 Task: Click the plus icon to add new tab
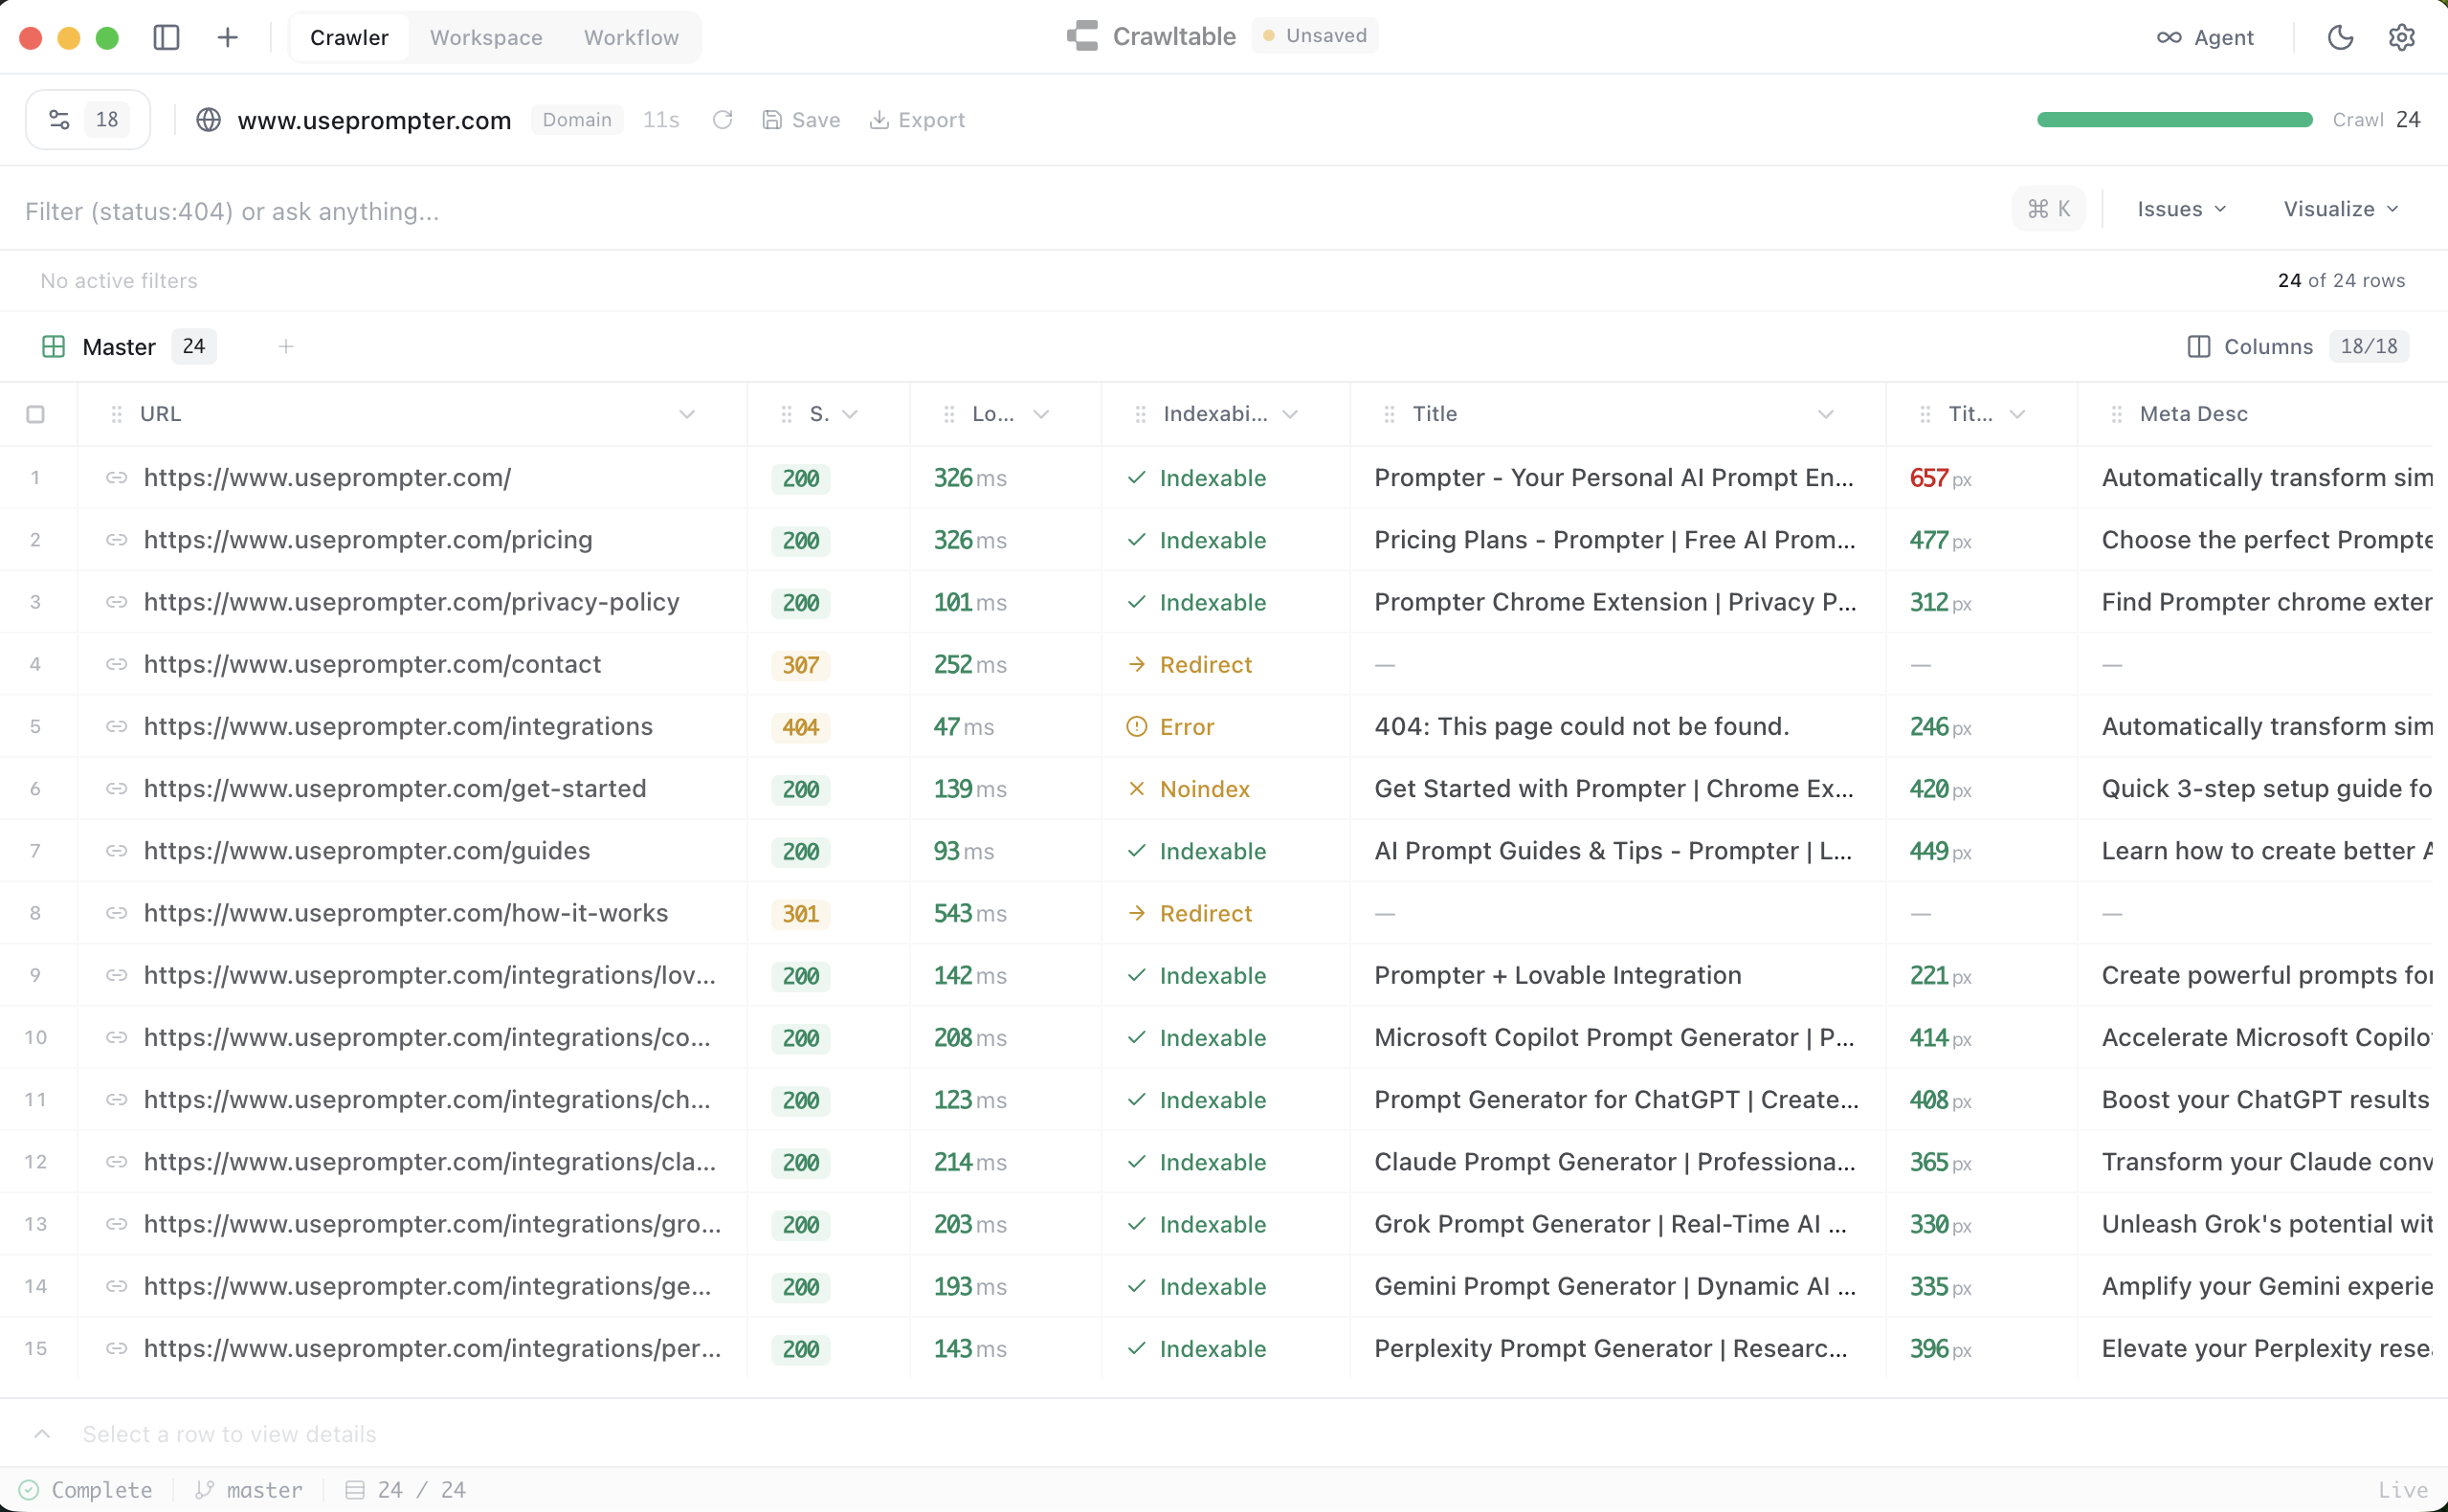click(228, 37)
